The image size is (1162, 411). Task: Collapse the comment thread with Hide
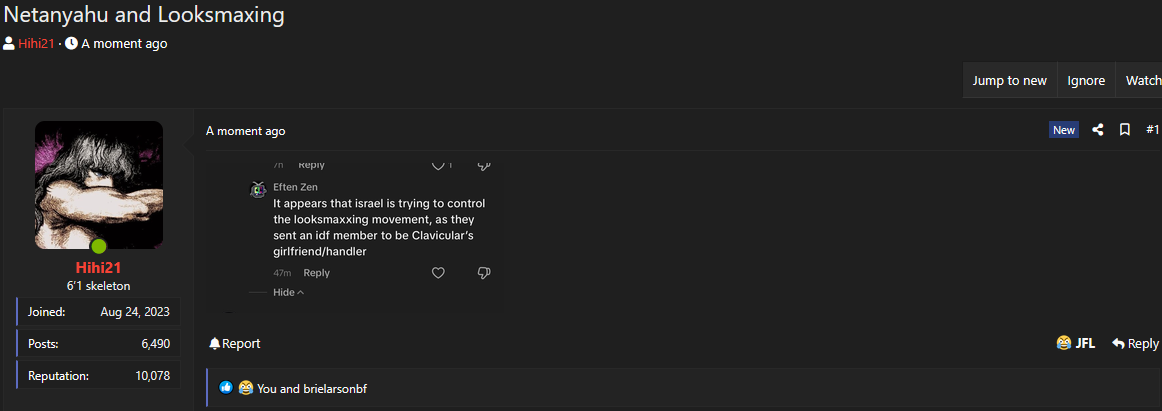pyautogui.click(x=288, y=293)
